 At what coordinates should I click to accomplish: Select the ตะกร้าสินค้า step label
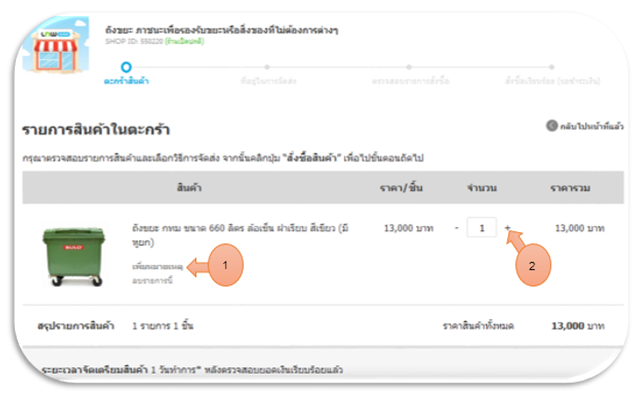[126, 81]
